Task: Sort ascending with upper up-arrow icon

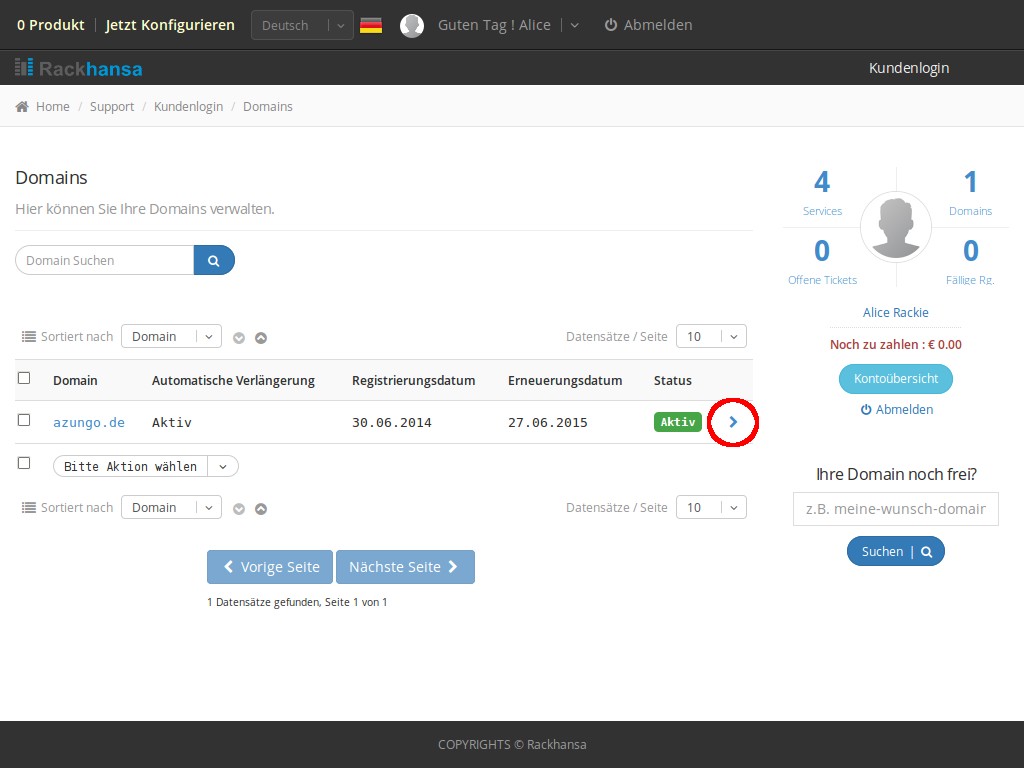Action: coord(261,338)
